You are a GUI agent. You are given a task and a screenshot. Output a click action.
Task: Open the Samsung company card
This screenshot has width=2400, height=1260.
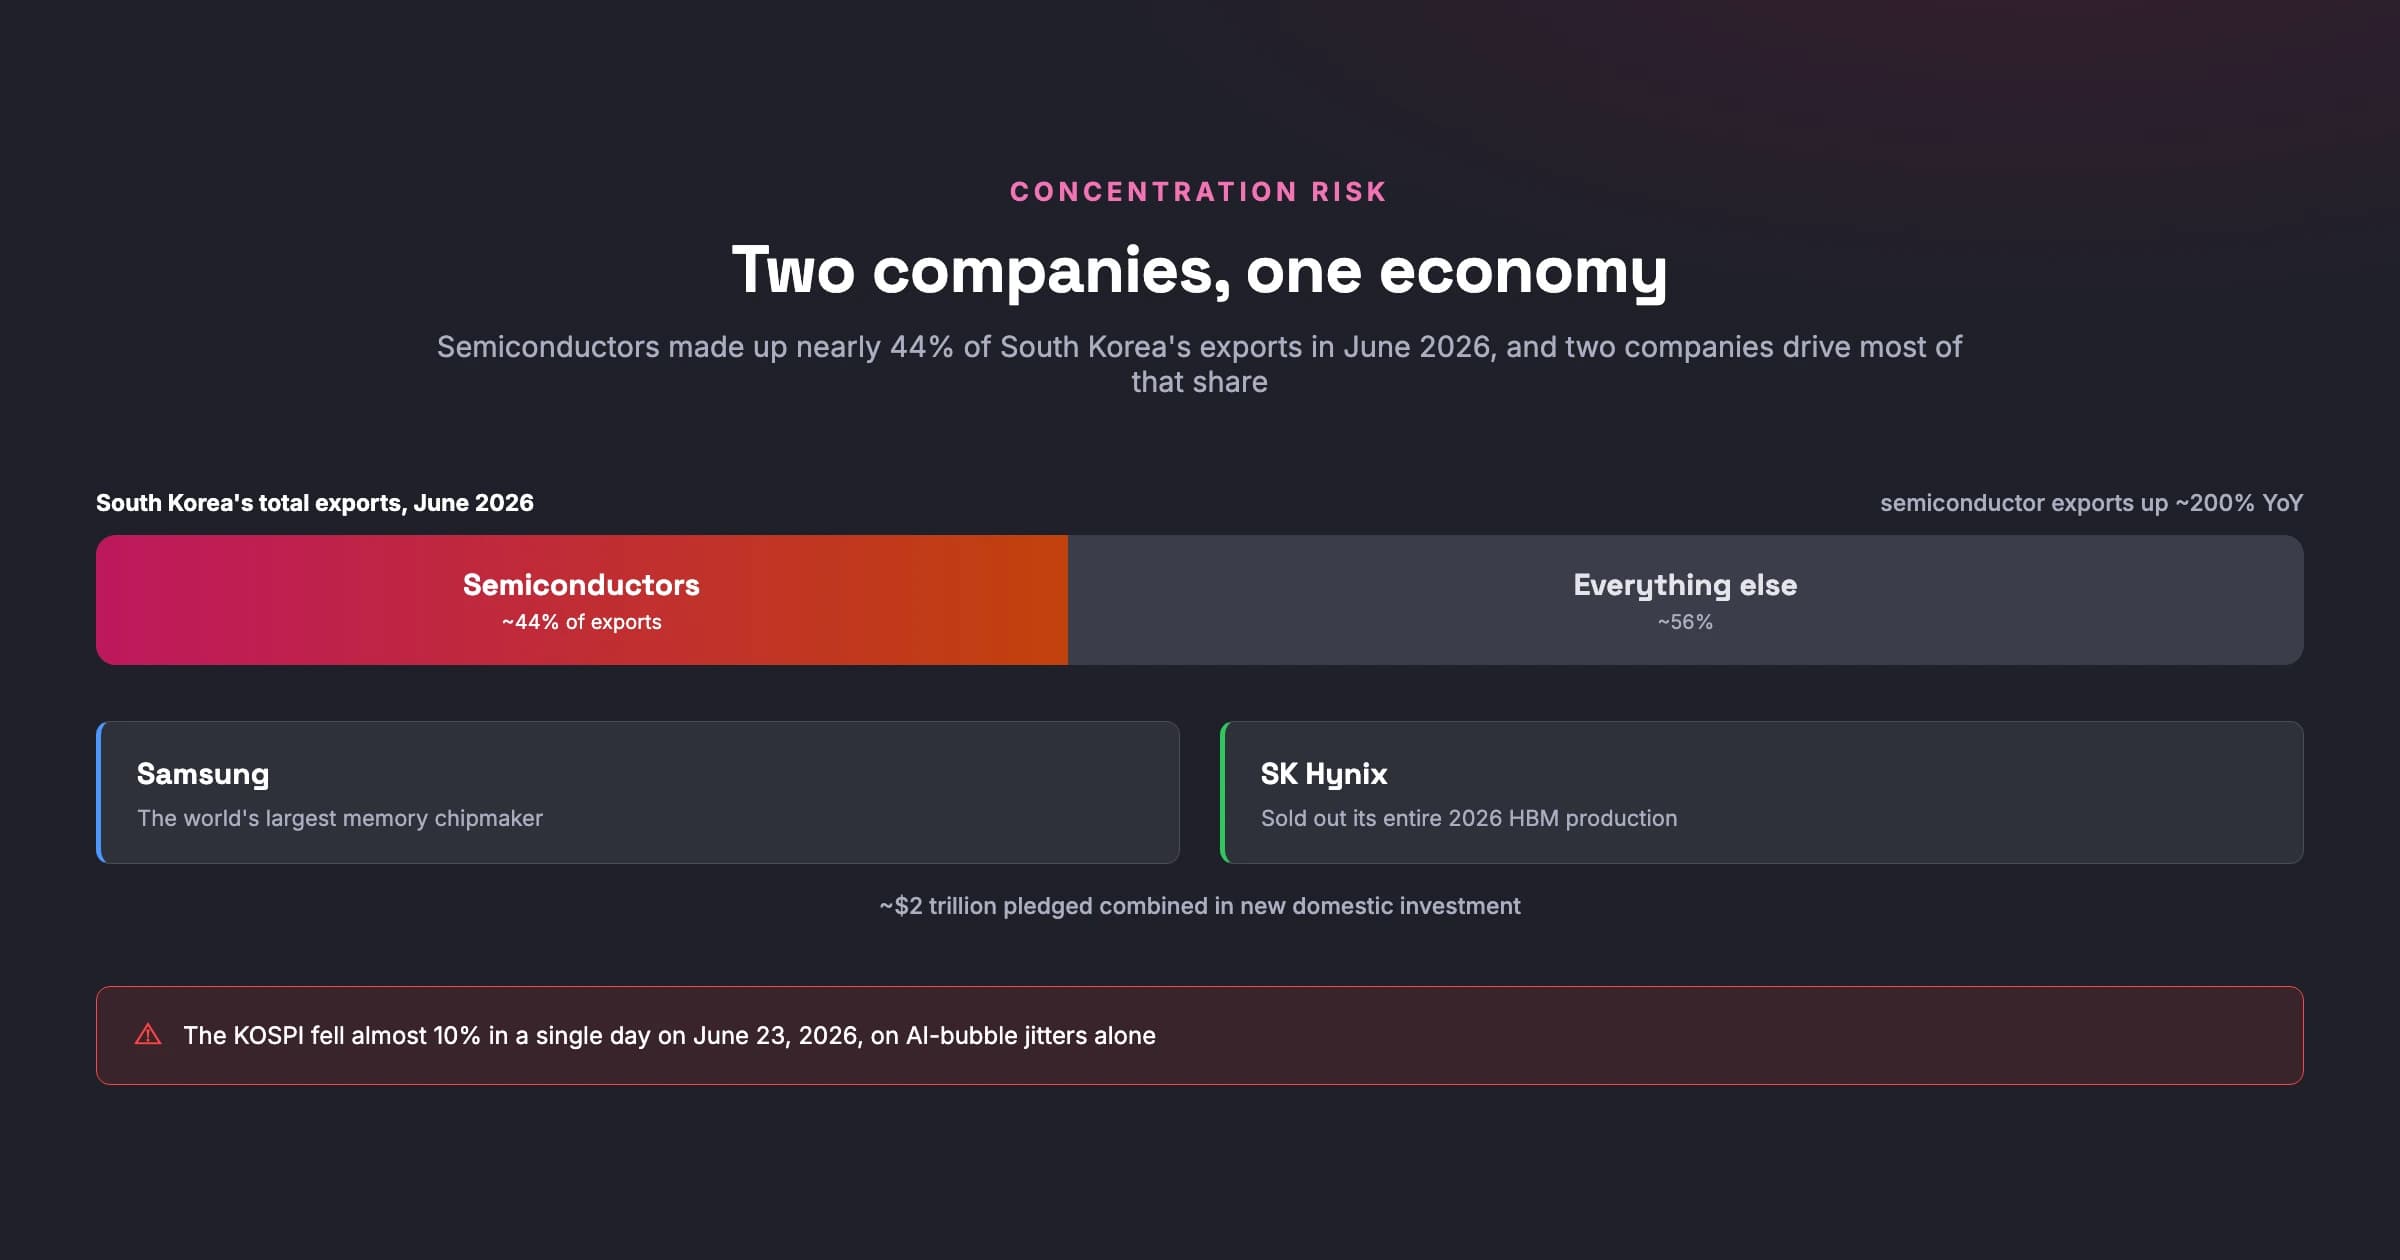[638, 792]
